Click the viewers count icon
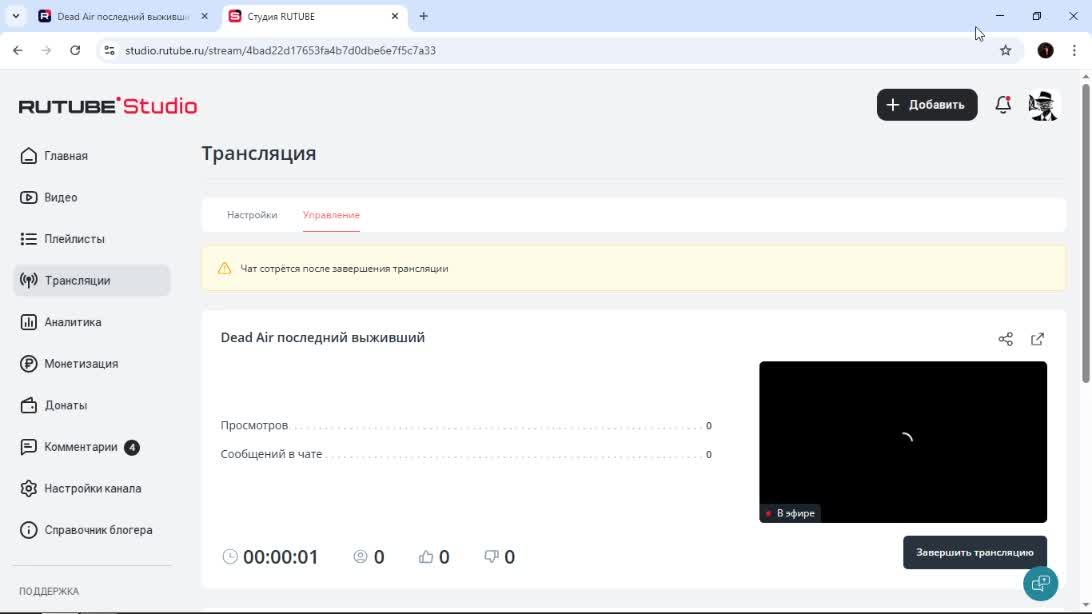The width and height of the screenshot is (1092, 614). click(360, 556)
